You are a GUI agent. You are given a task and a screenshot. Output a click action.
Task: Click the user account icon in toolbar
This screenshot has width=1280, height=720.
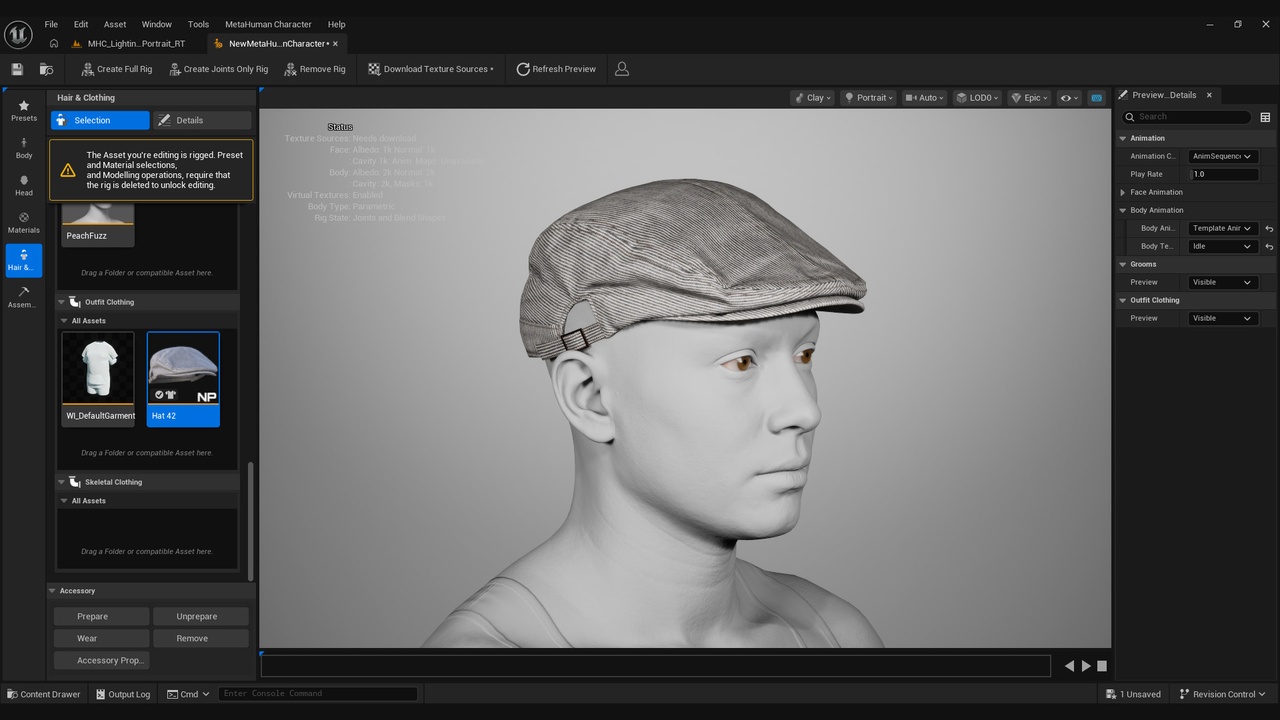622,69
